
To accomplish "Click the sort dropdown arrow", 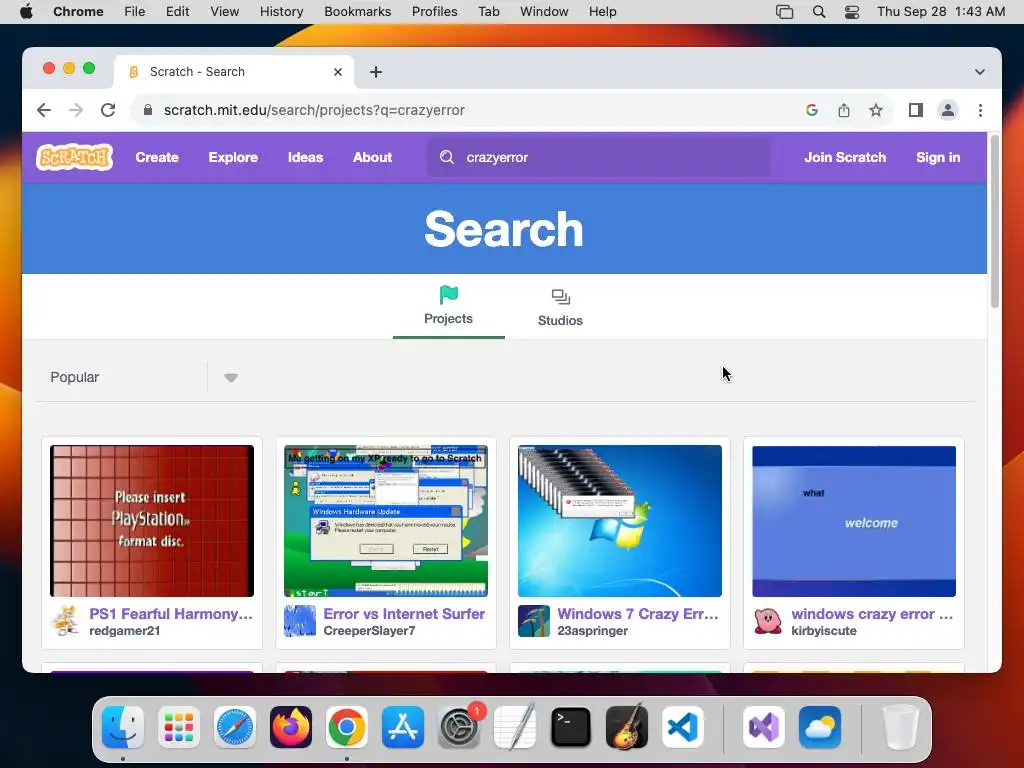I will tap(231, 377).
